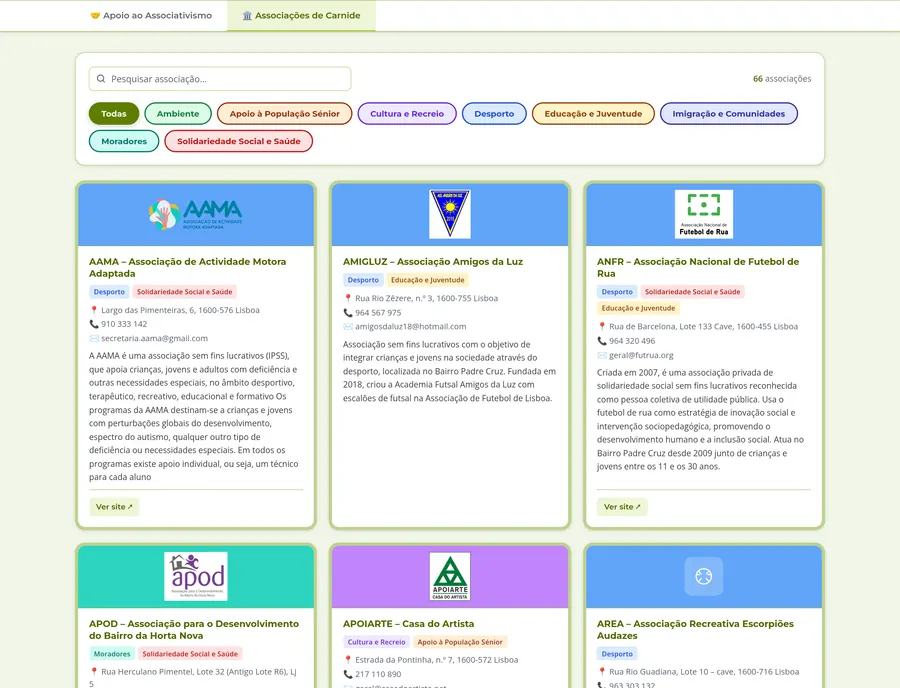Image resolution: width=900 pixels, height=688 pixels.
Task: Filter by Ambiente category
Action: (x=178, y=114)
